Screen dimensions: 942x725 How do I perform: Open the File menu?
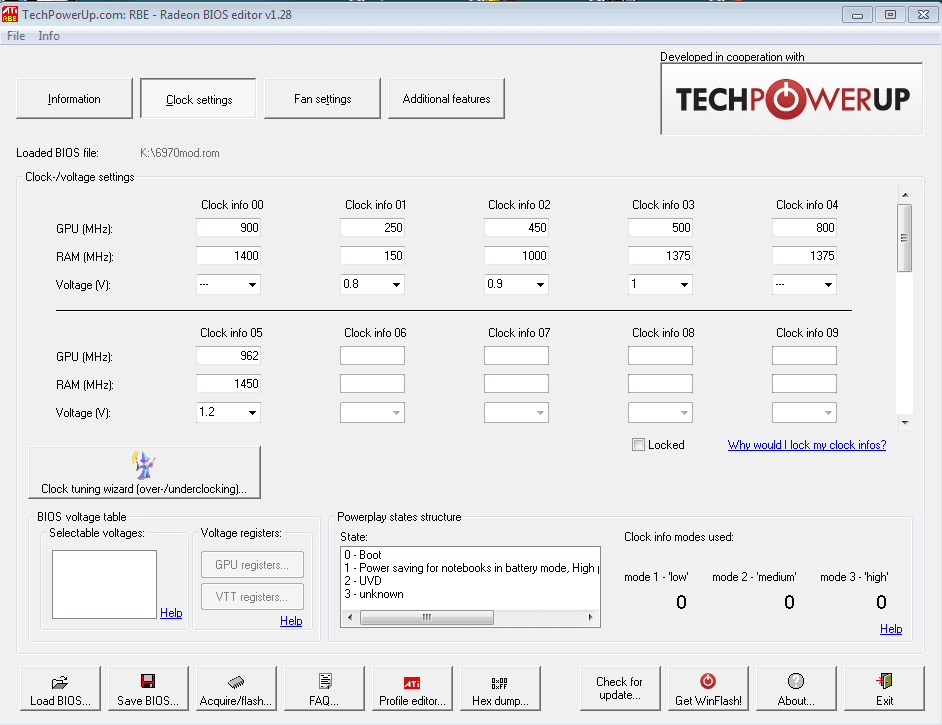[16, 36]
